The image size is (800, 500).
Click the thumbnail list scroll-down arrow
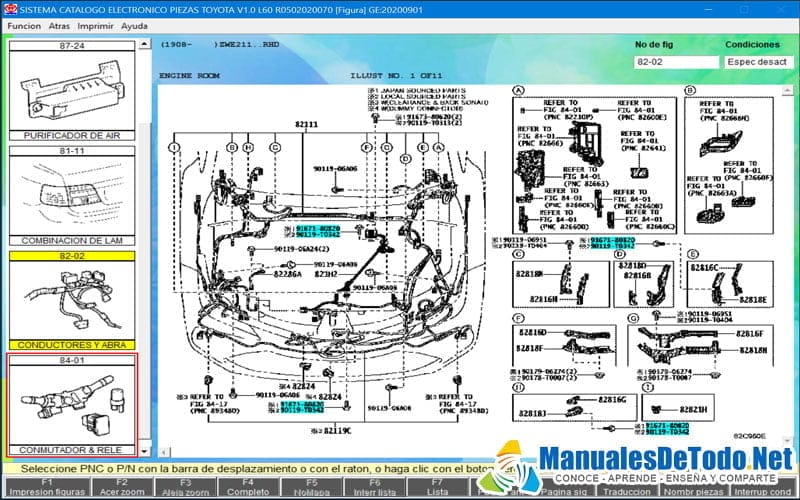(x=144, y=452)
